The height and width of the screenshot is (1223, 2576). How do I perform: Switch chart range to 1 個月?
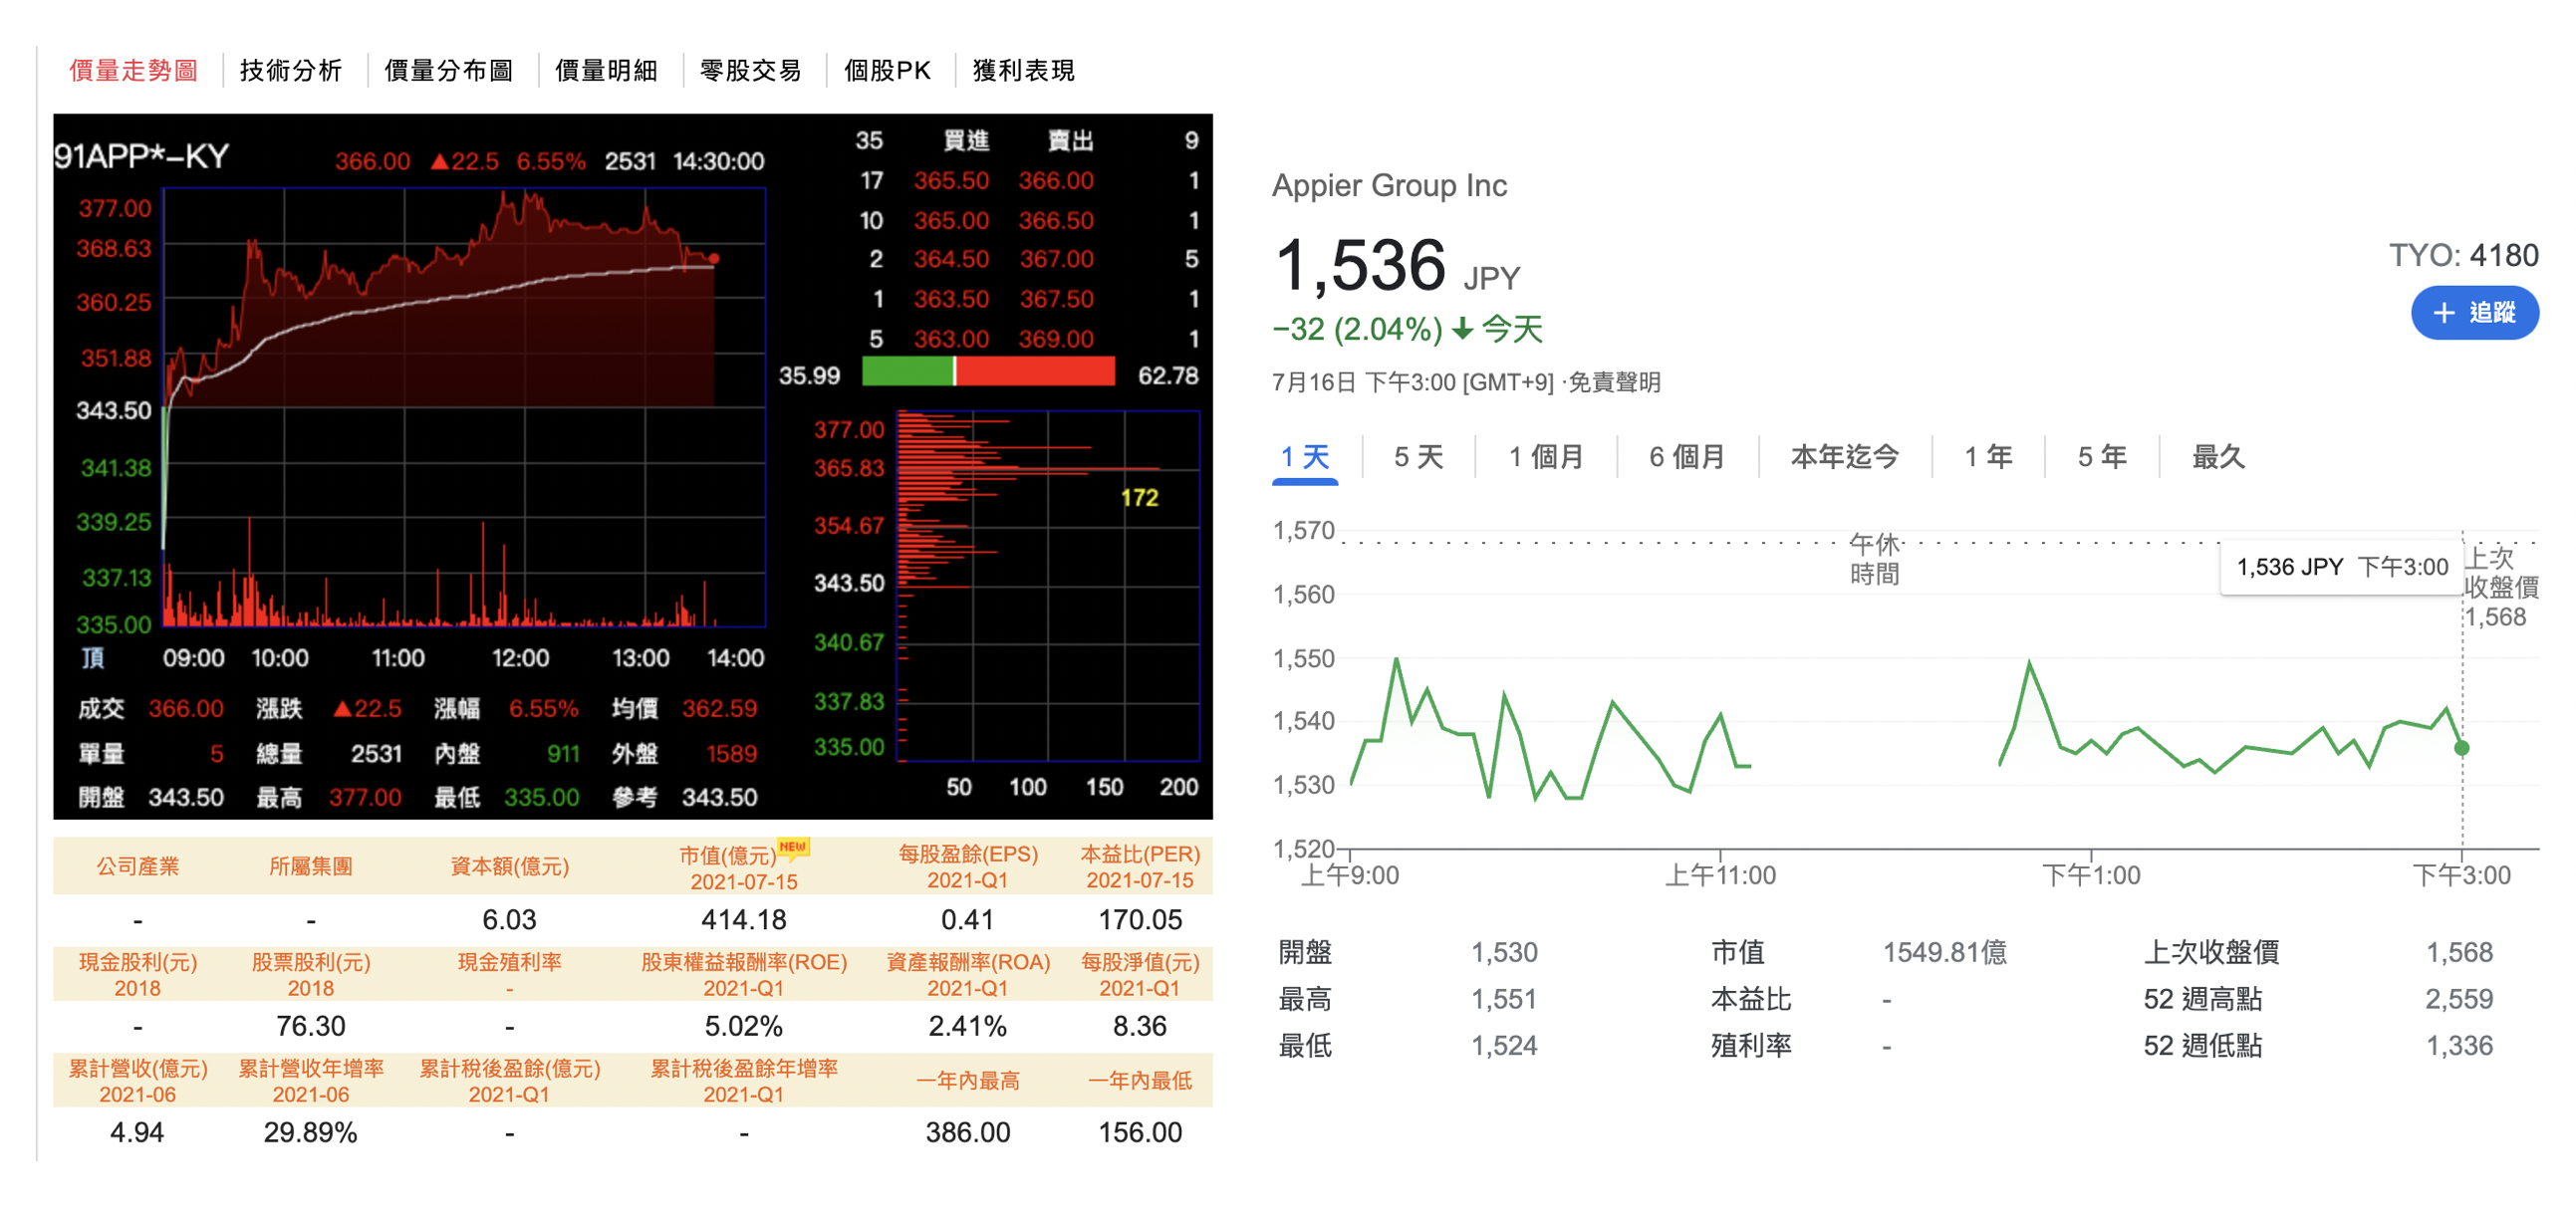click(1546, 458)
